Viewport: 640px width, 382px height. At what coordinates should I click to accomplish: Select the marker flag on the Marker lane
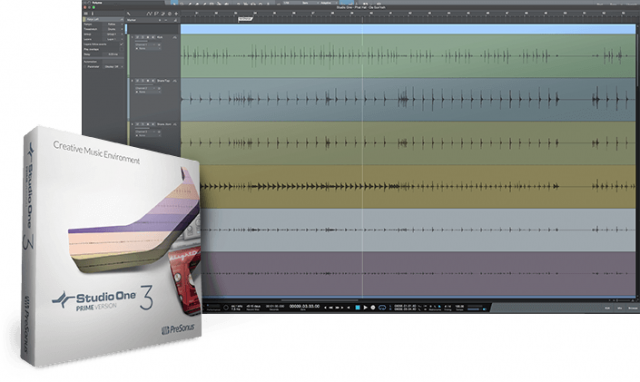tap(245, 19)
